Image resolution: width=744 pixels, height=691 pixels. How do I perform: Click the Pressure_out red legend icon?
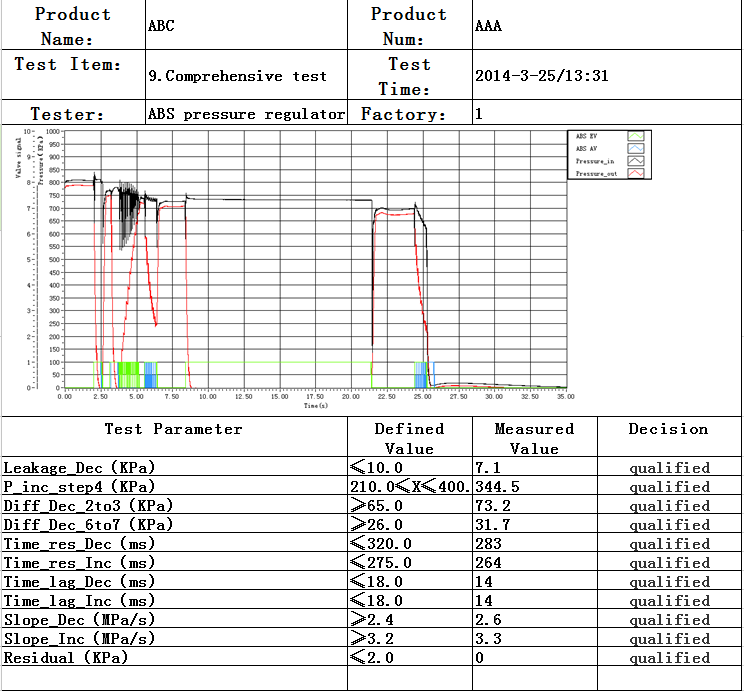point(635,174)
